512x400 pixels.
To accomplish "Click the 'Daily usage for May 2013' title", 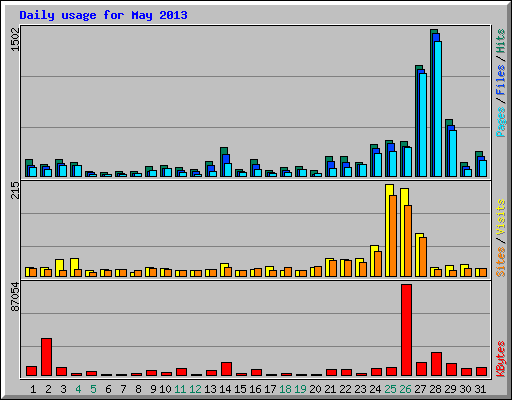I will pyautogui.click(x=103, y=15).
